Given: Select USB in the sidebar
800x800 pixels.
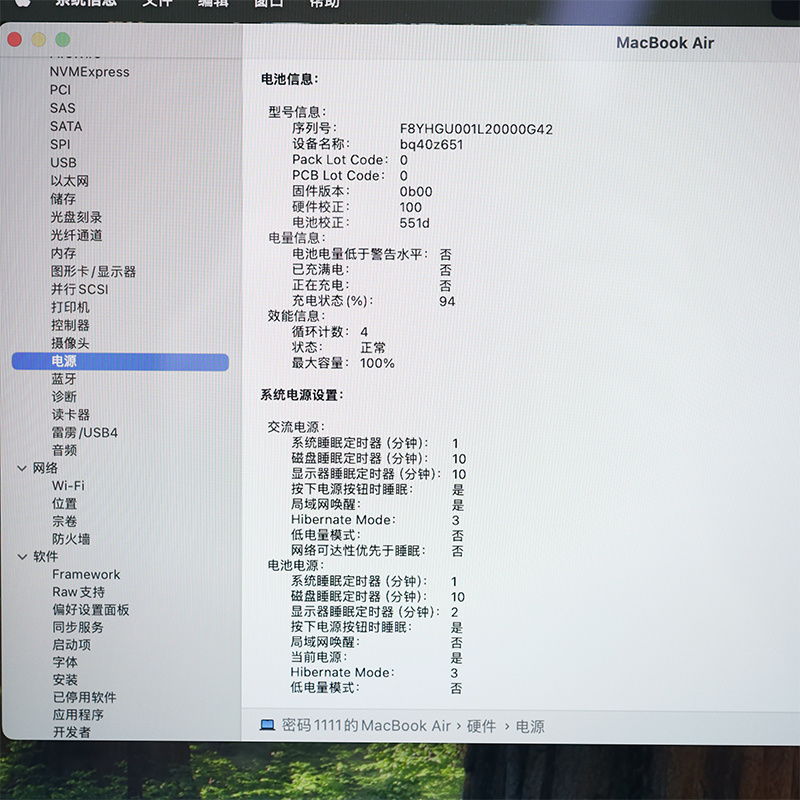Looking at the screenshot, I should tap(63, 162).
